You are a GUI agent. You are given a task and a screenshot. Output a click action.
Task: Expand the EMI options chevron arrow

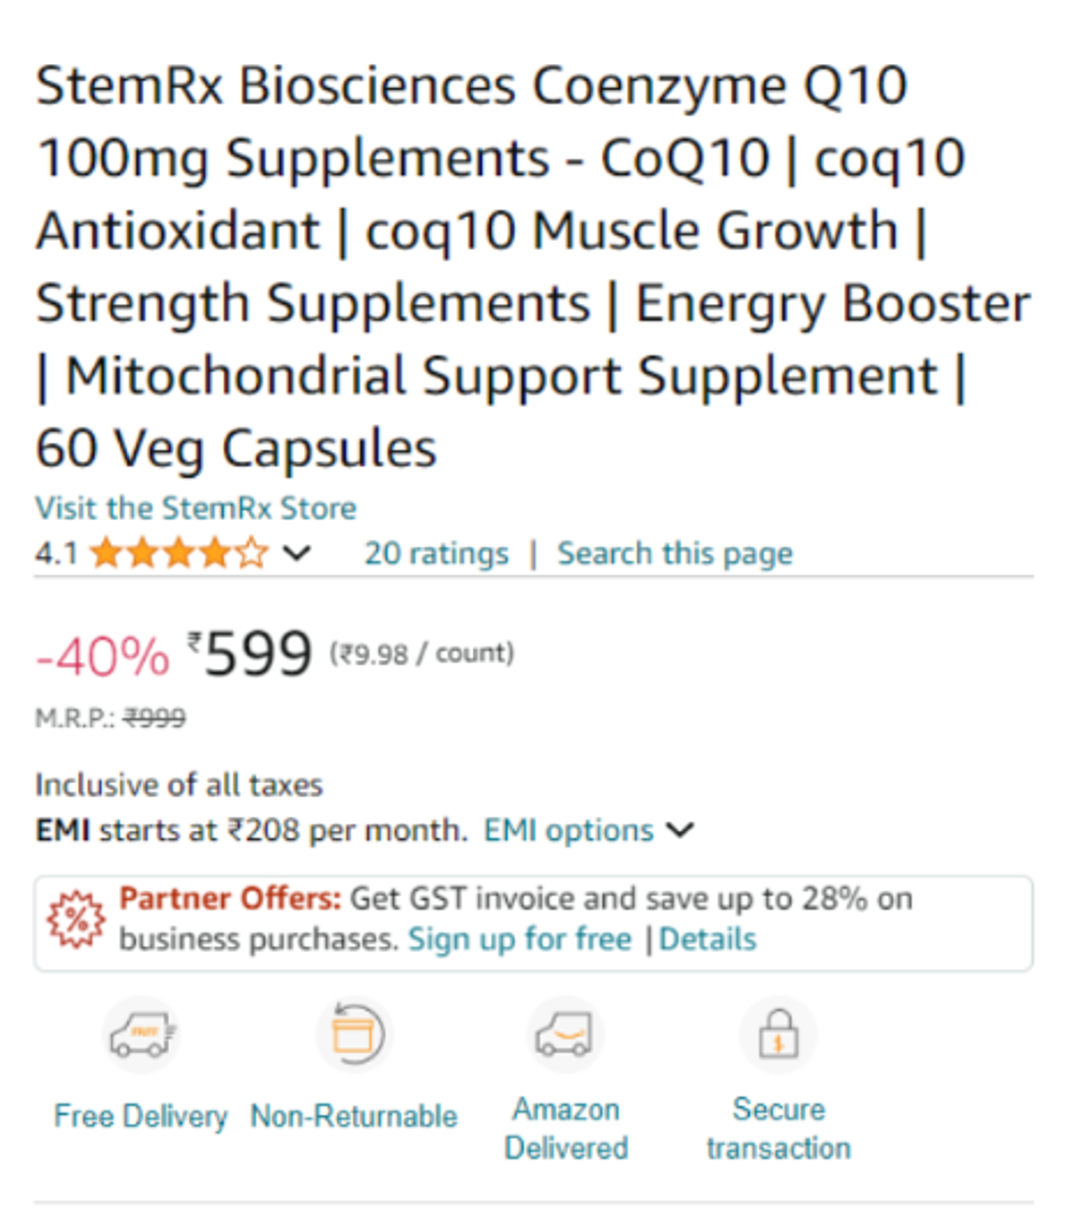coord(680,830)
